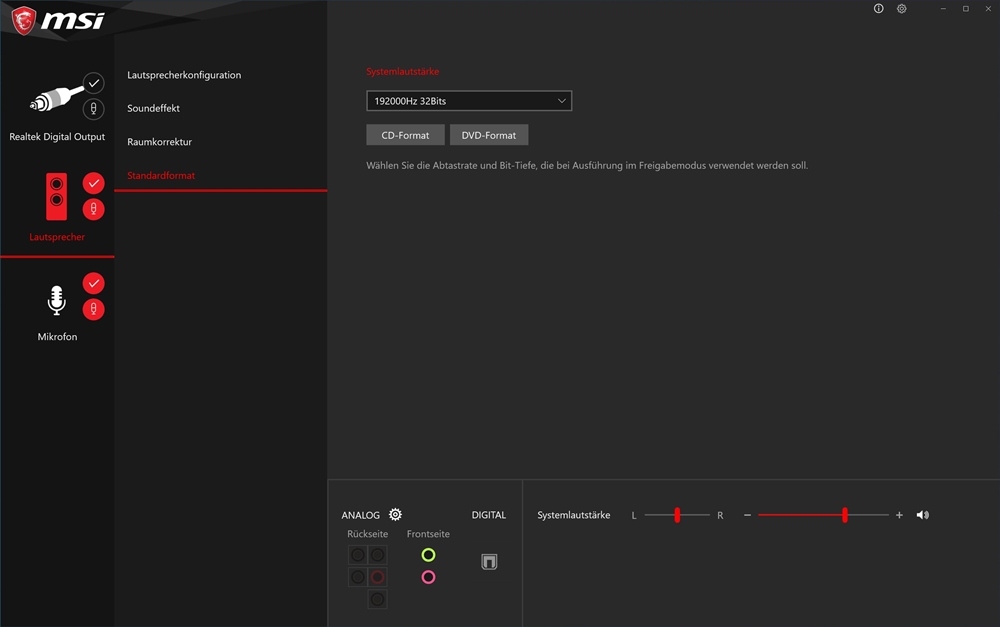This screenshot has height=627, width=1000.
Task: Click the red-ringed rear panel jack
Action: point(378,577)
